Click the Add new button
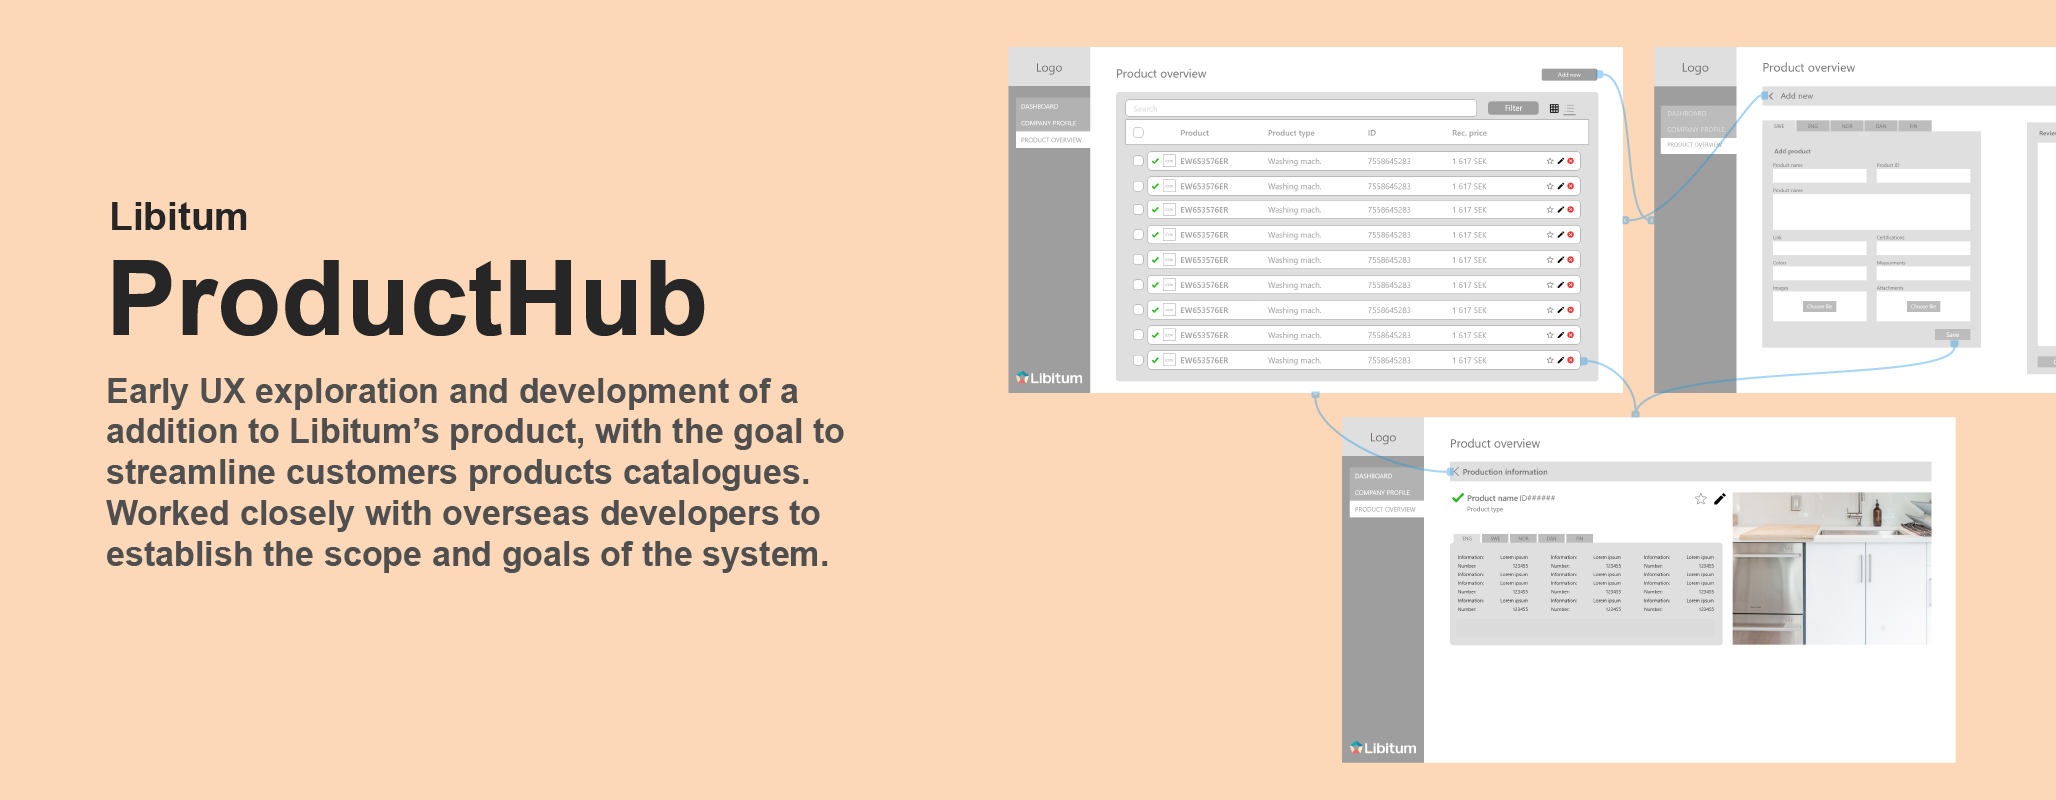The height and width of the screenshot is (800, 2056). pyautogui.click(x=1569, y=75)
